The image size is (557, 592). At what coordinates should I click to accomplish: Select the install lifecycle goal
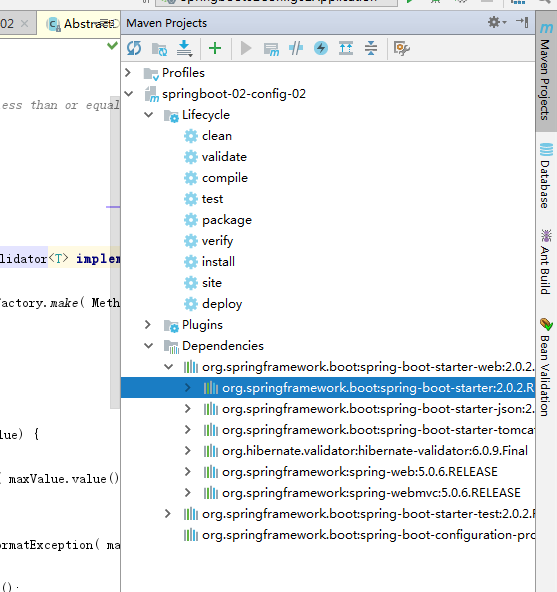pyautogui.click(x=218, y=262)
